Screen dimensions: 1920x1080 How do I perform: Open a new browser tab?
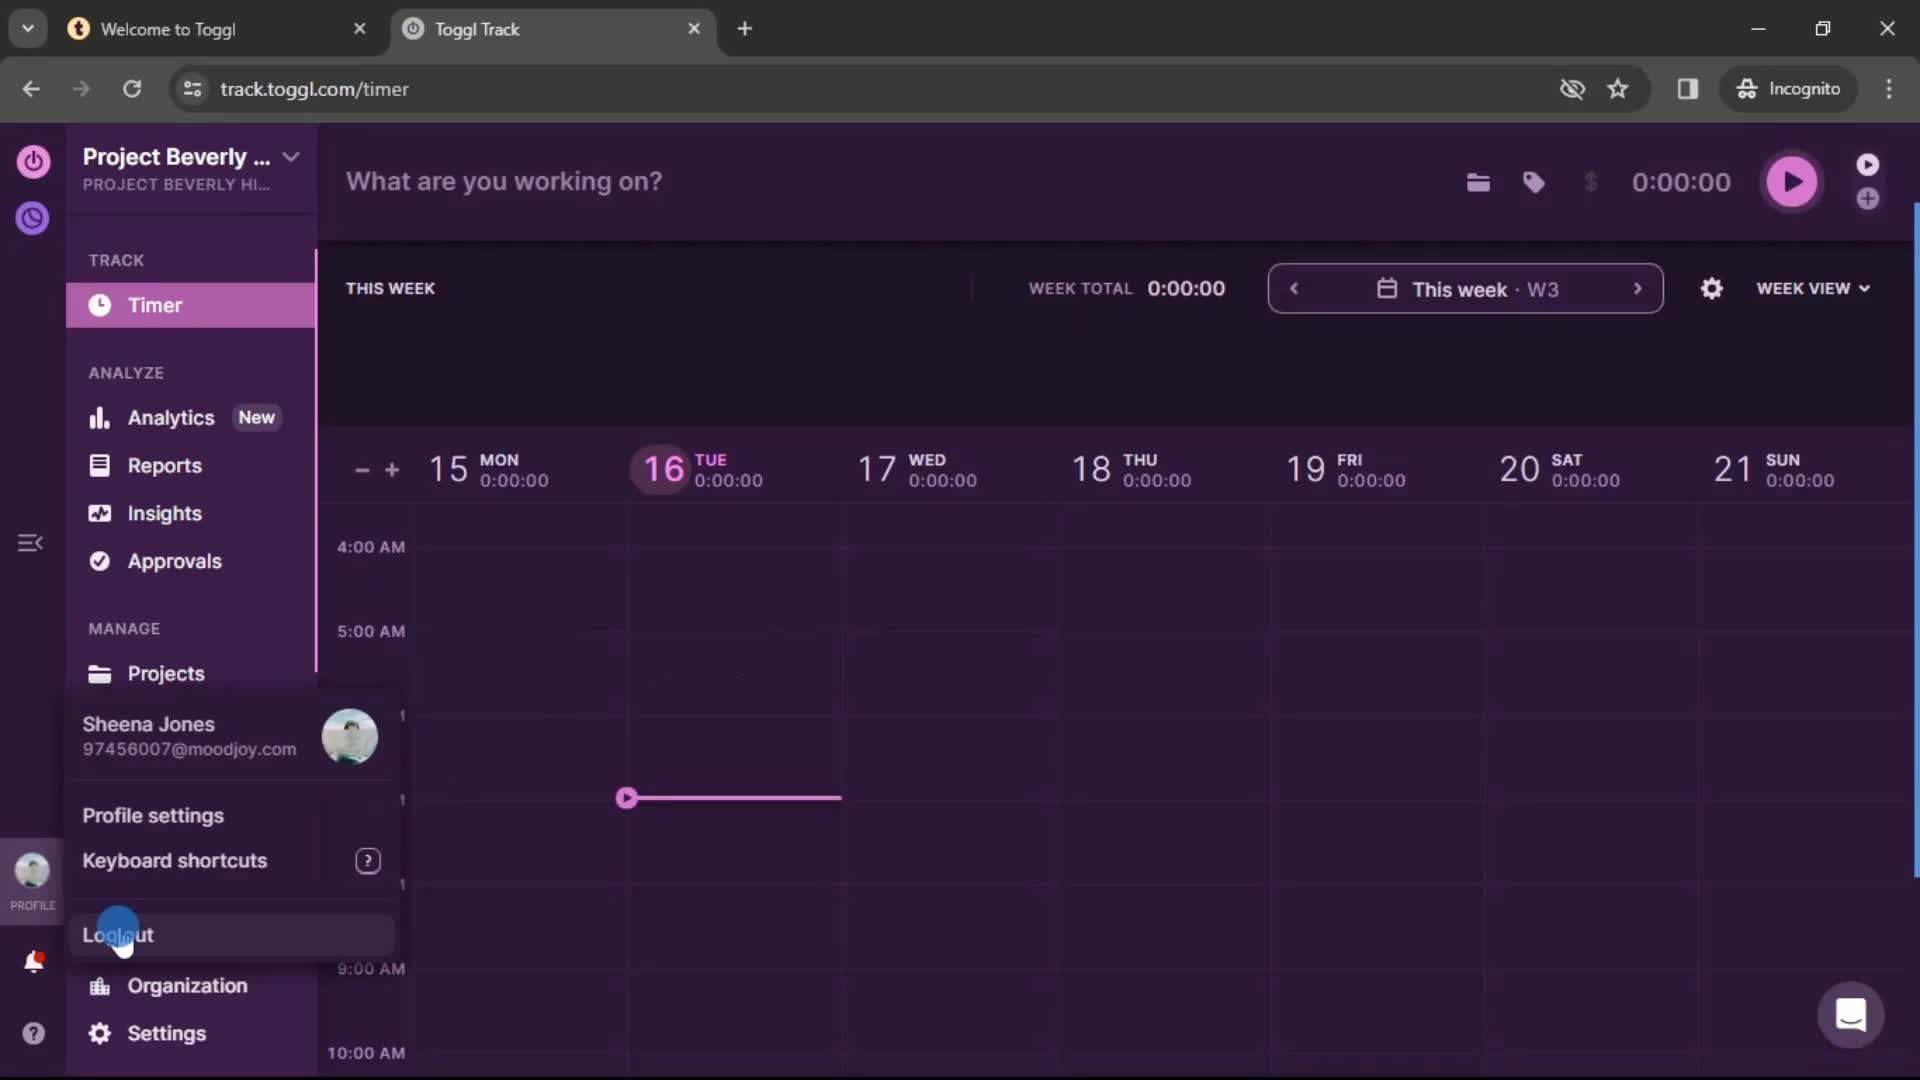[744, 29]
